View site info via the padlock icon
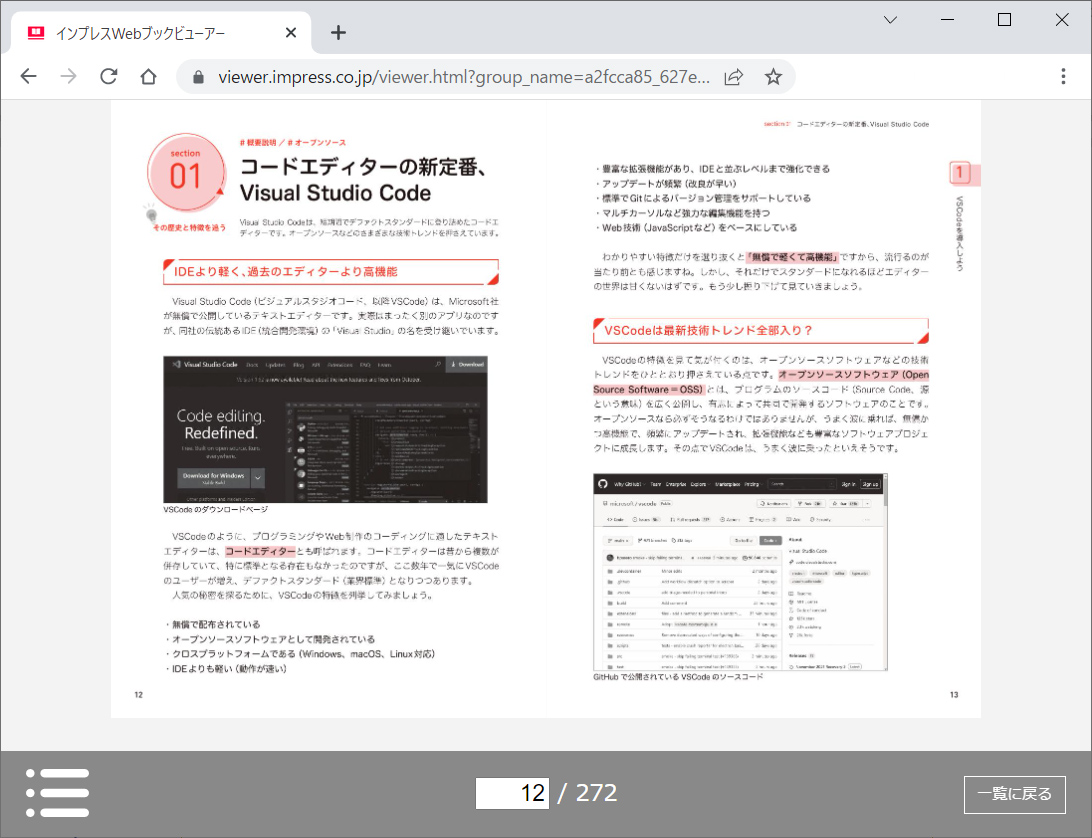Screen dimensions: 1092x838 198,76
